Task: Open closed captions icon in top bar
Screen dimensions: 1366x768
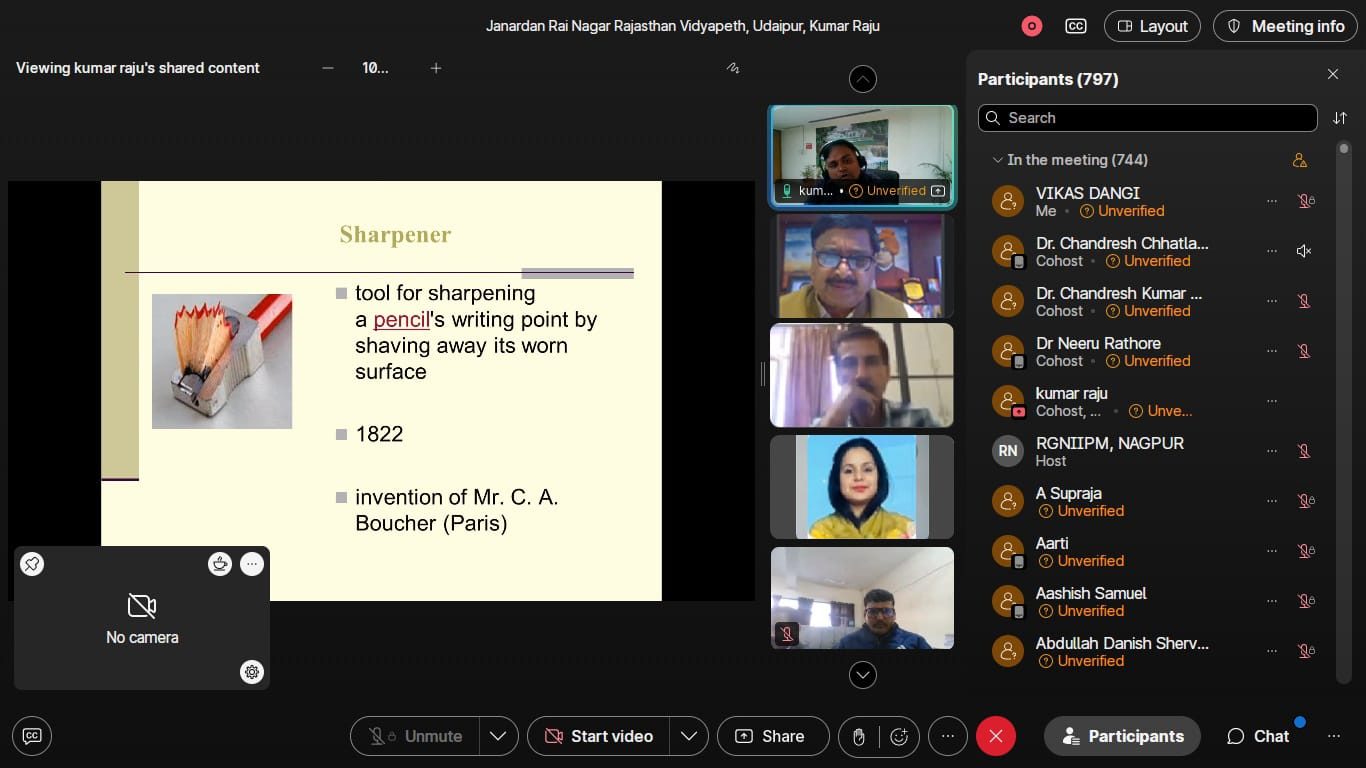Action: pyautogui.click(x=1076, y=27)
